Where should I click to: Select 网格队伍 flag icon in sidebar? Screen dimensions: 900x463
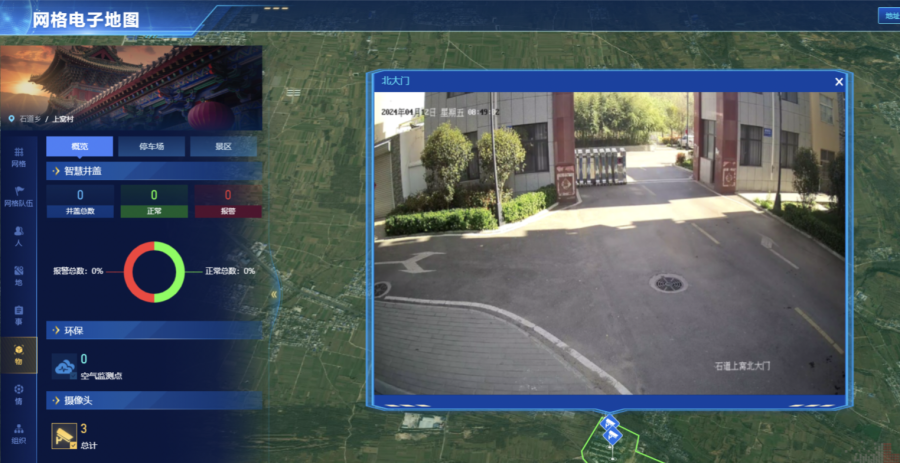pyautogui.click(x=18, y=195)
